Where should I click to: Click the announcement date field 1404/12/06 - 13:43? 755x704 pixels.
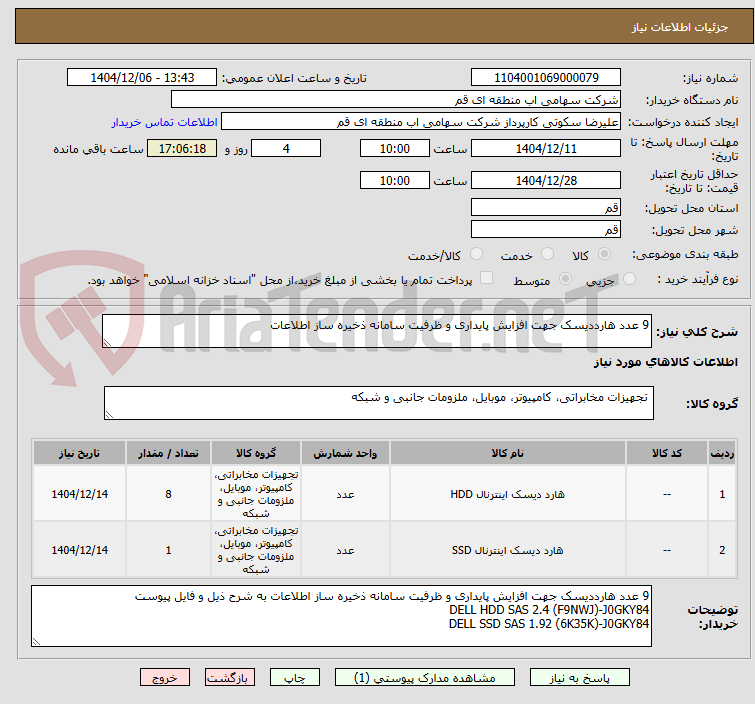142,78
